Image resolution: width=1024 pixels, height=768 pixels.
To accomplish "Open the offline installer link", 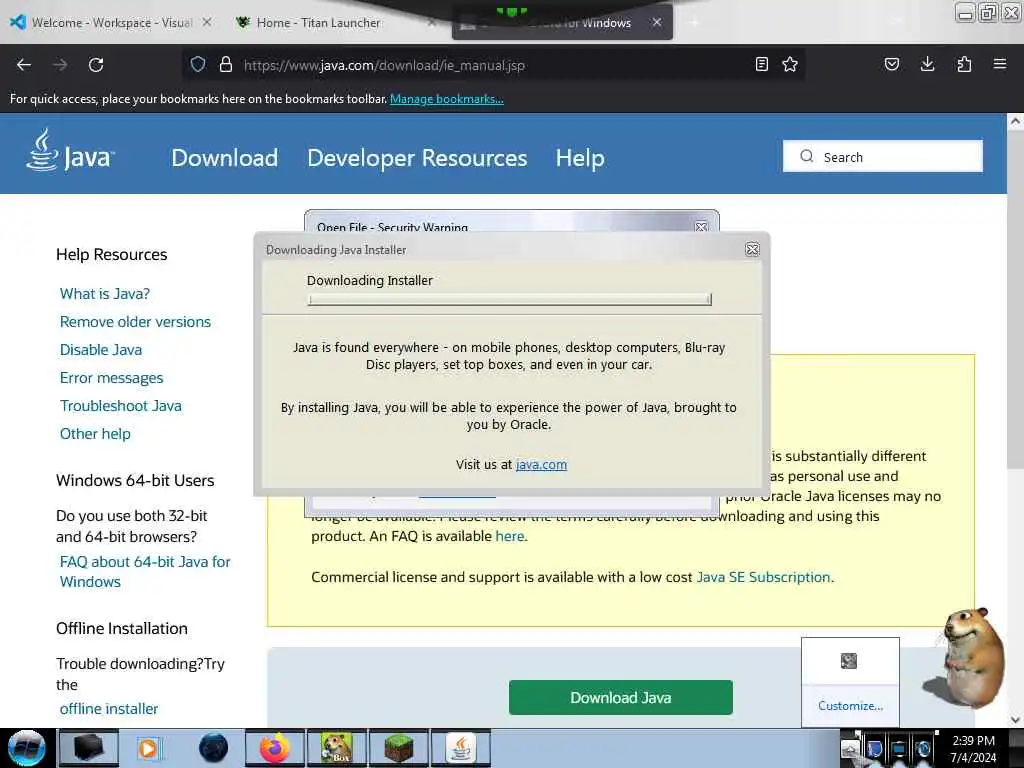I will 109,709.
